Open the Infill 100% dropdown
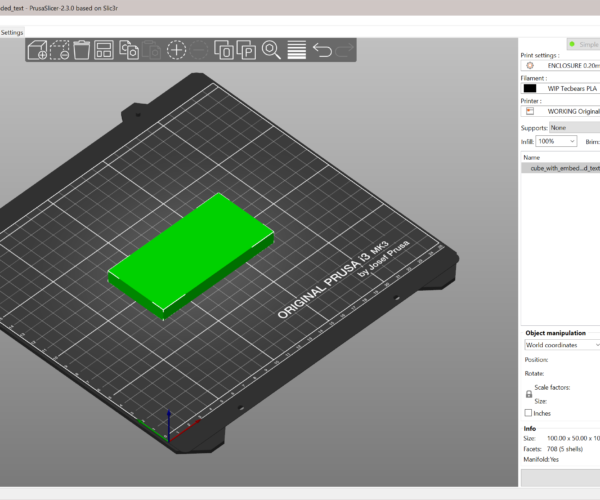Viewport: 600px width, 500px height. tap(556, 141)
